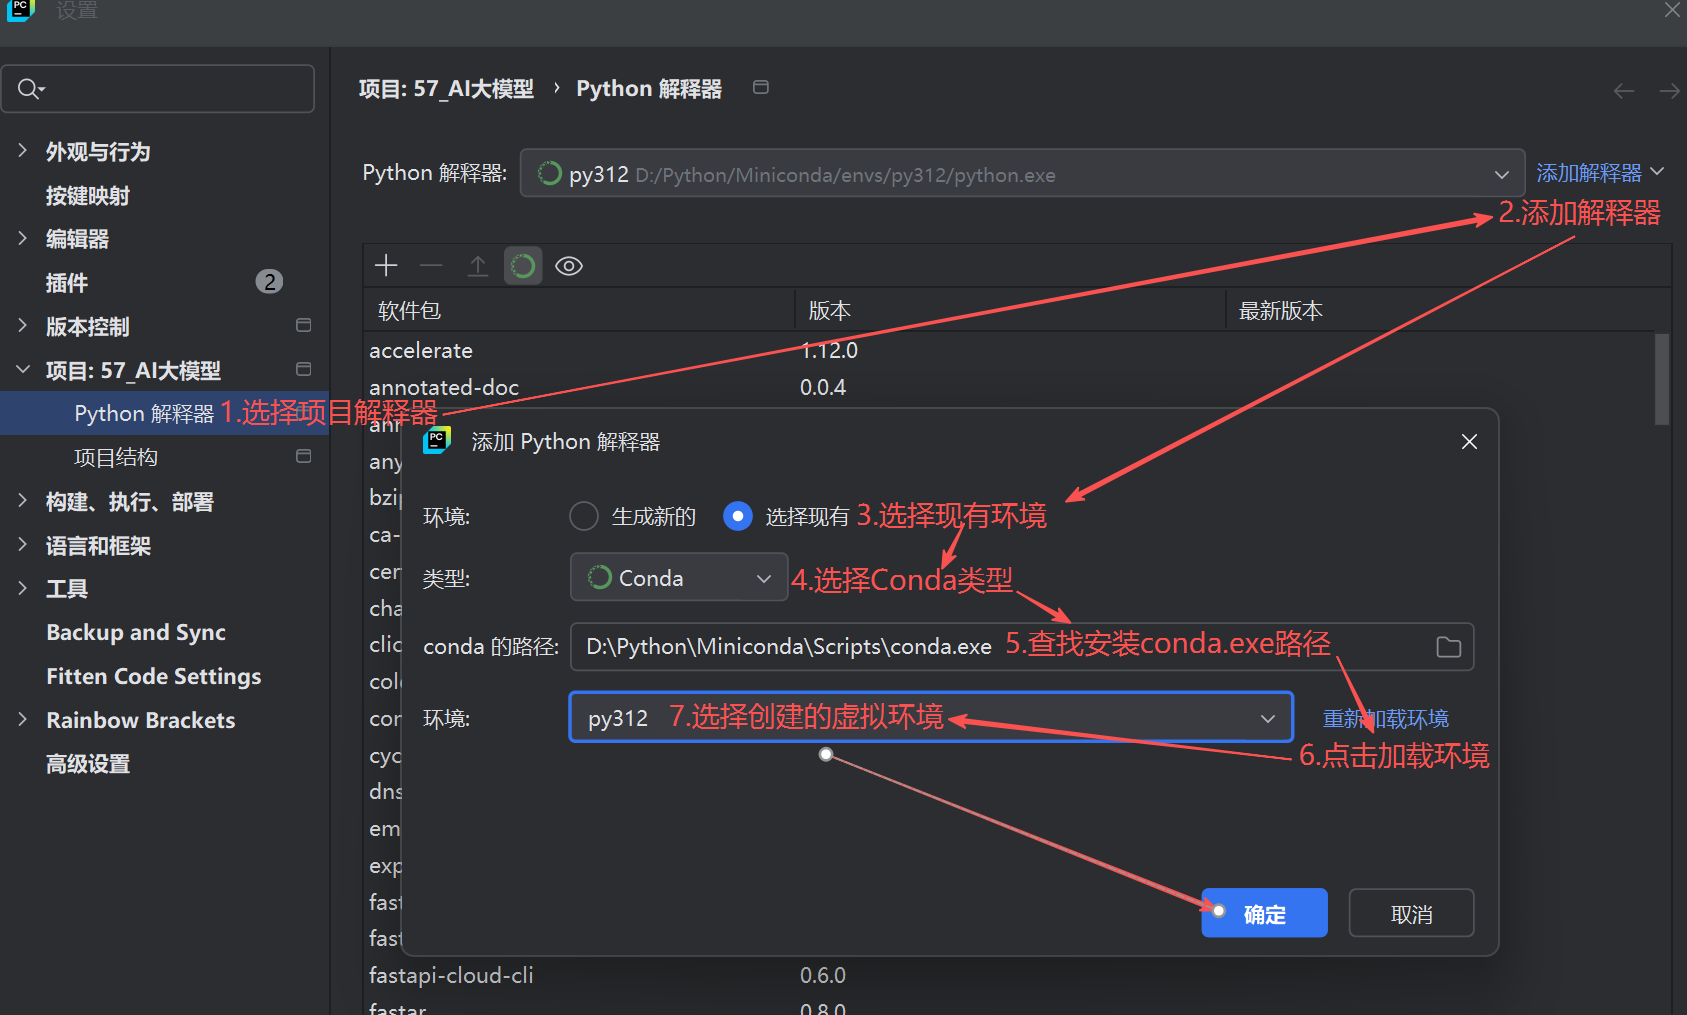
Task: Open Backup and Sync settings
Action: (x=136, y=632)
